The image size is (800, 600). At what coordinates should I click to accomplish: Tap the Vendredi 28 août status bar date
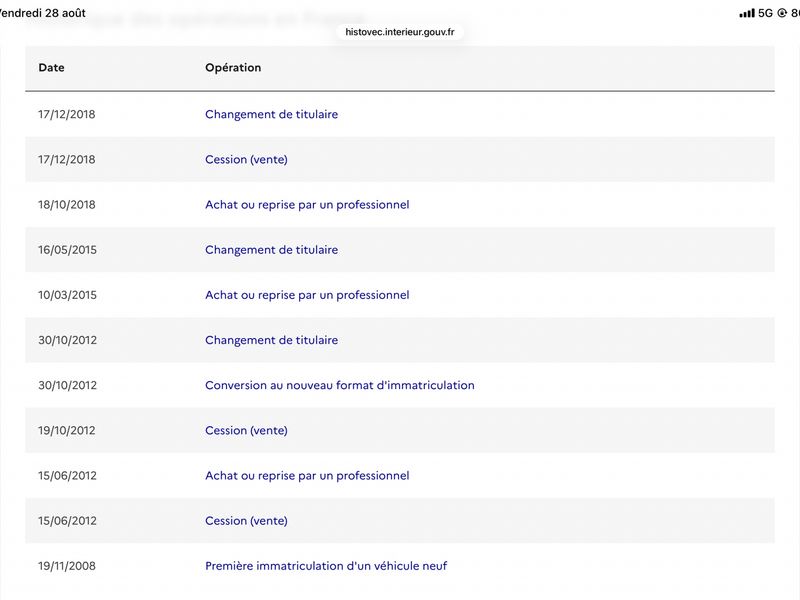click(43, 13)
